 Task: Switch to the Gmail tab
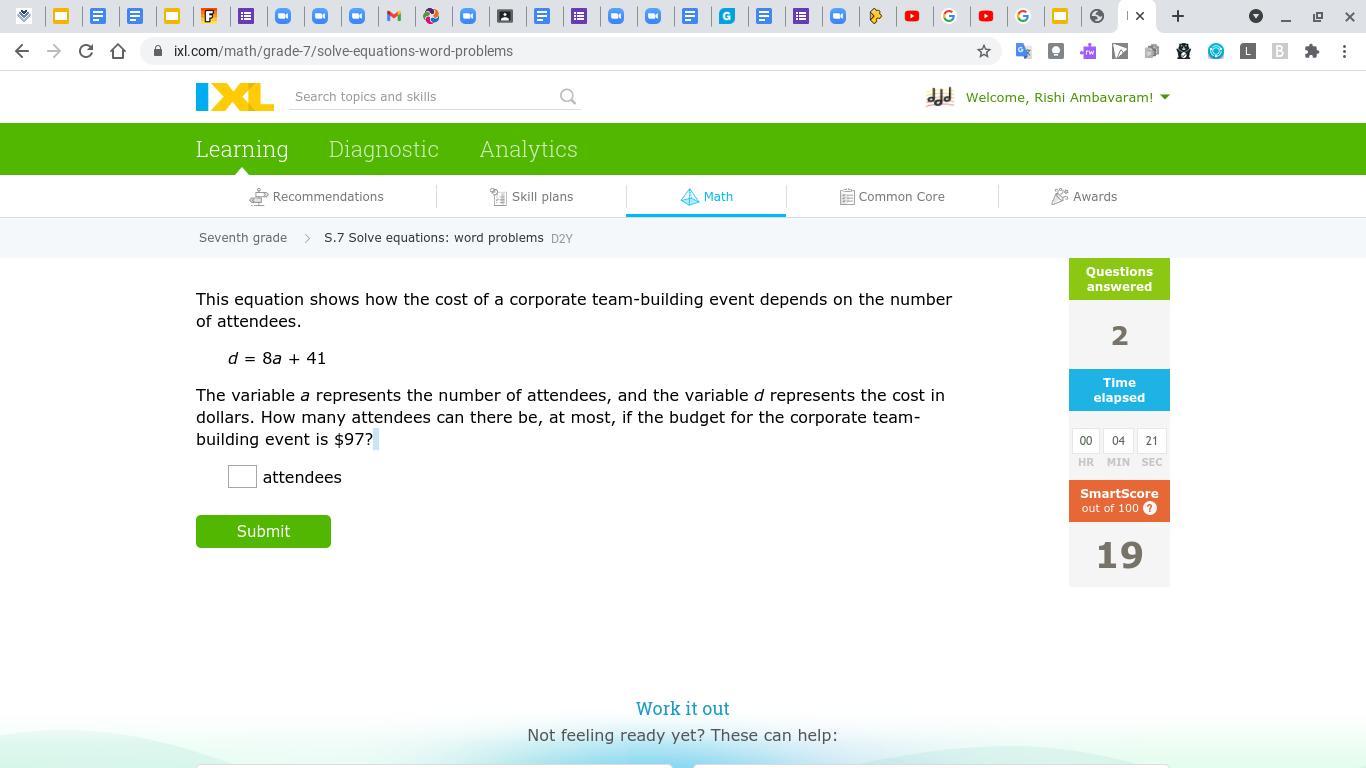[394, 16]
